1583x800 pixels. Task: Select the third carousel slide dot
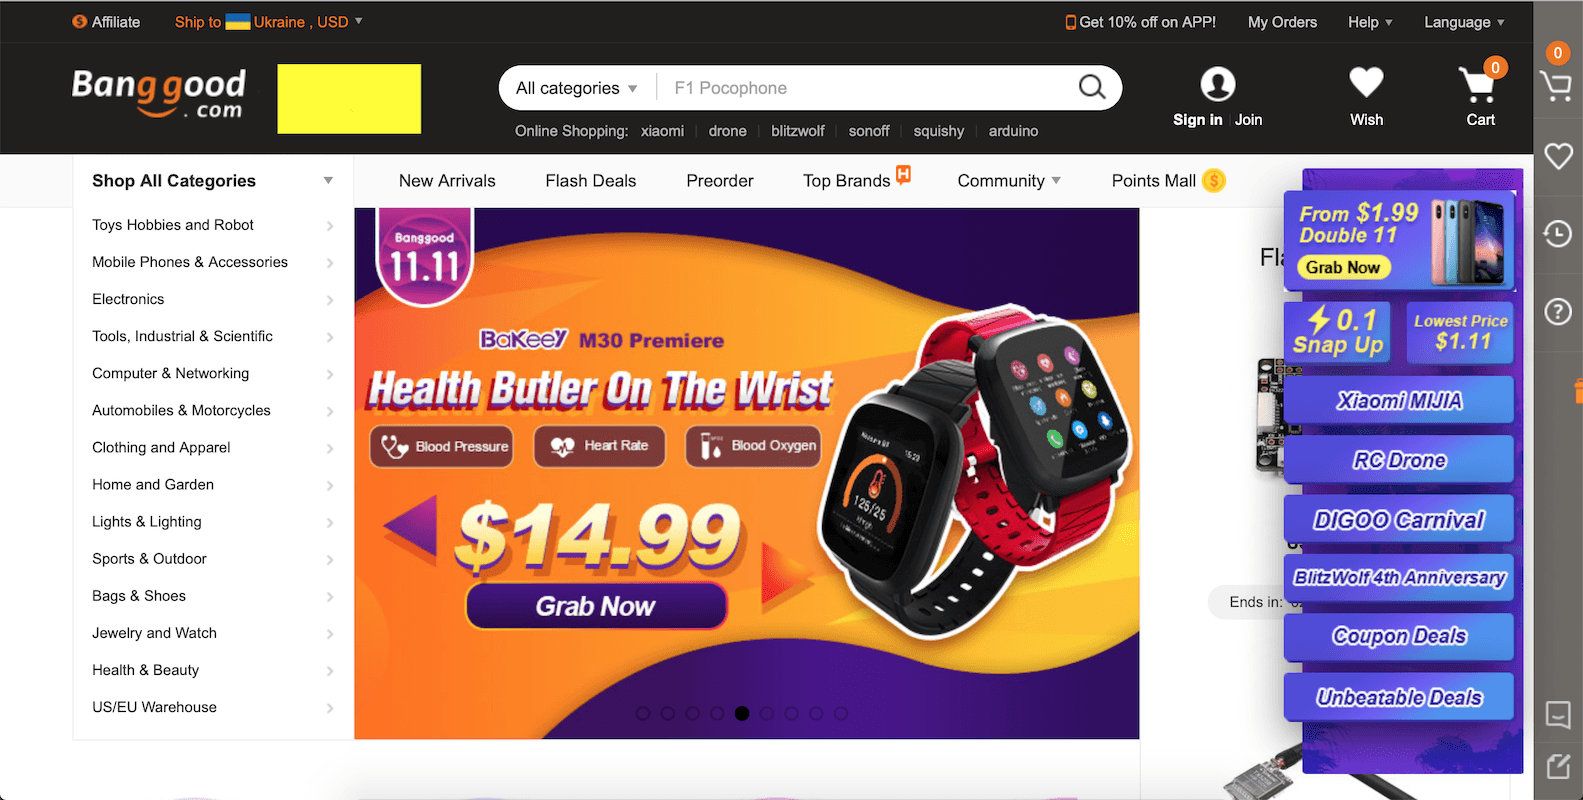pyautogui.click(x=692, y=713)
